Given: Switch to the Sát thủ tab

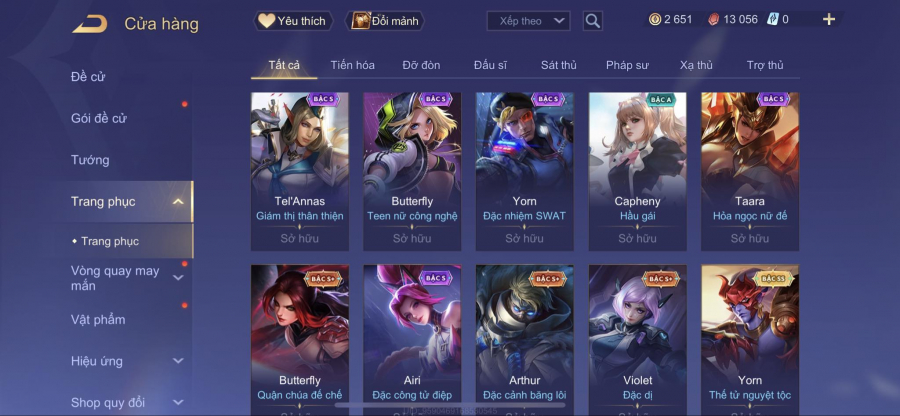Looking at the screenshot, I should click(x=558, y=65).
